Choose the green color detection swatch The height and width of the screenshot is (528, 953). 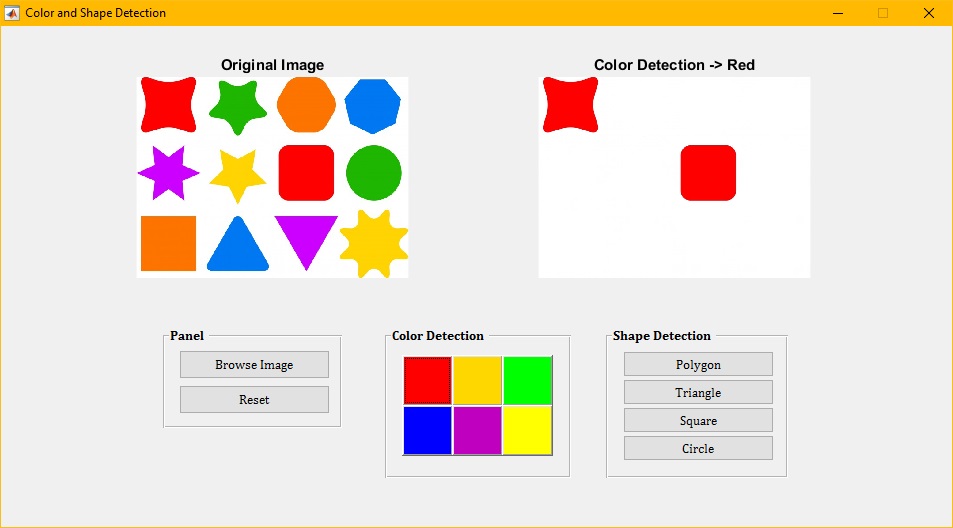tap(527, 380)
